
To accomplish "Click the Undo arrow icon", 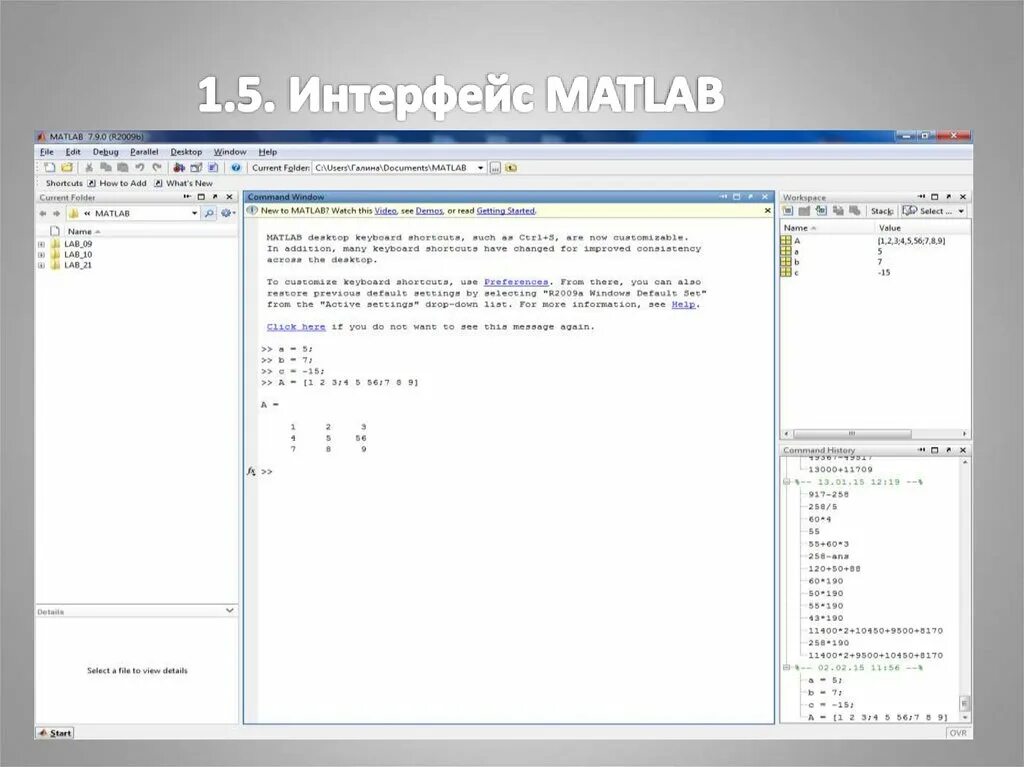I will (139, 168).
